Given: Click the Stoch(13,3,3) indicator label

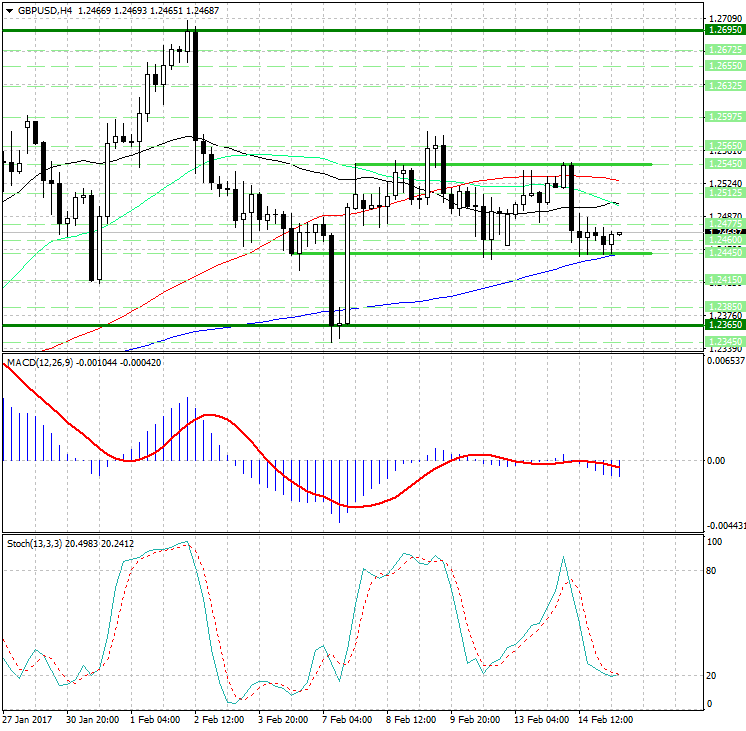Looking at the screenshot, I should point(35,543).
